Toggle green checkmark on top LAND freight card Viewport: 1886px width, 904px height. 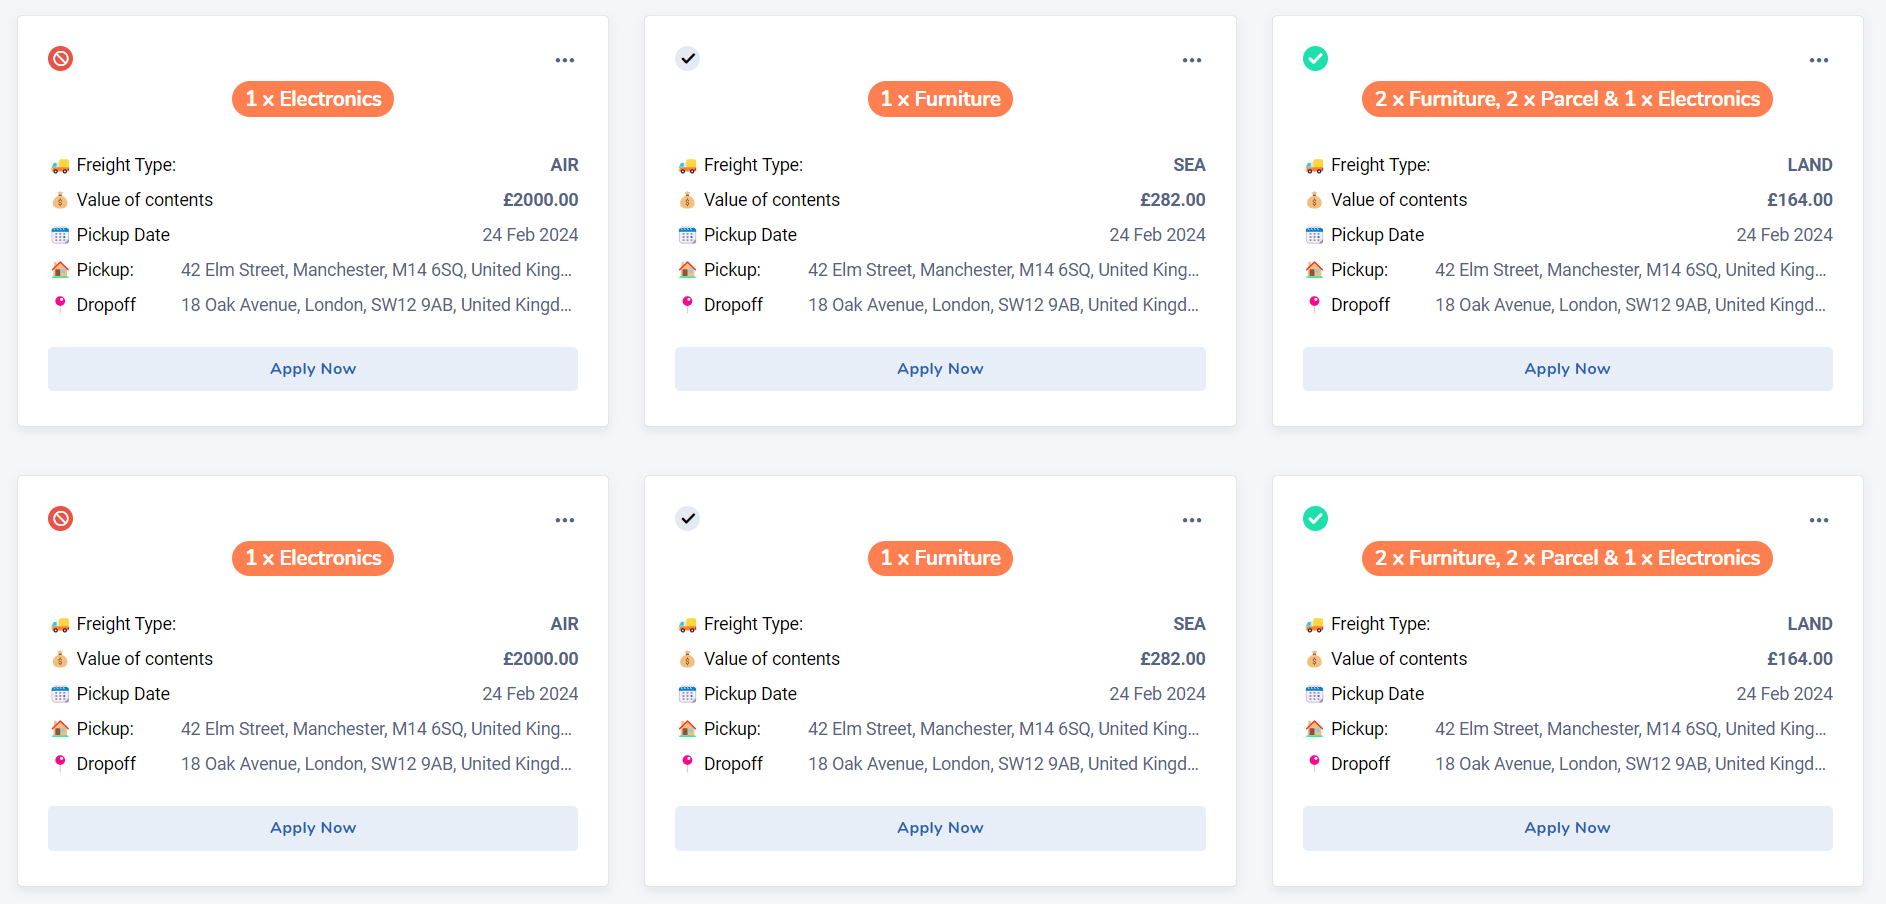pos(1315,59)
